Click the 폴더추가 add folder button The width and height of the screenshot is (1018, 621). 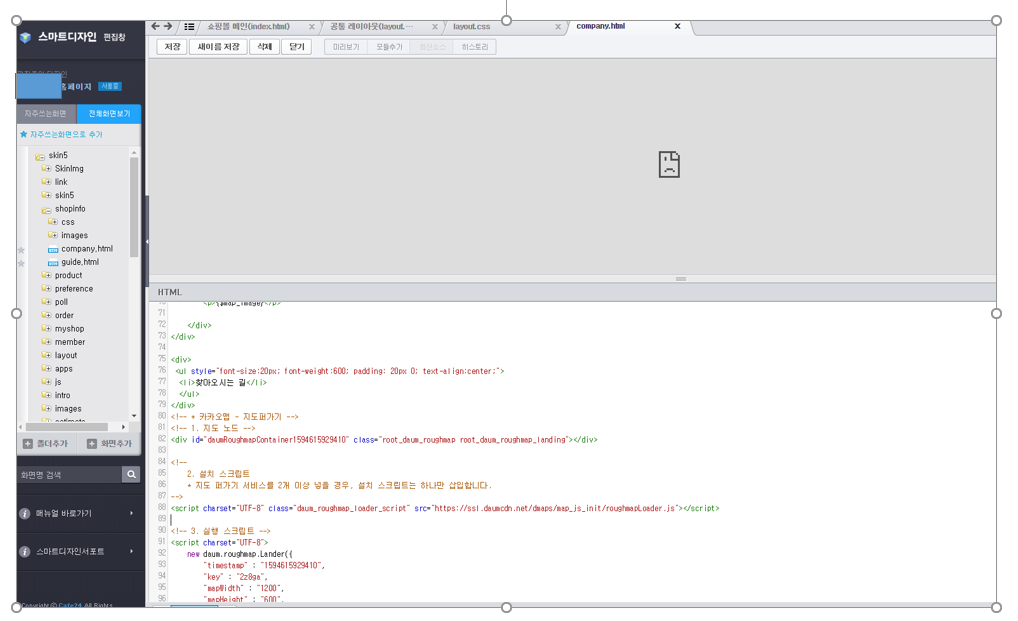(x=45, y=444)
